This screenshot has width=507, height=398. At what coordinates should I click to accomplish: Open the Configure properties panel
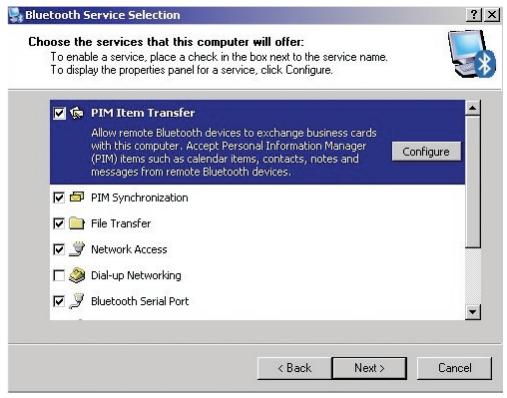pos(426,152)
